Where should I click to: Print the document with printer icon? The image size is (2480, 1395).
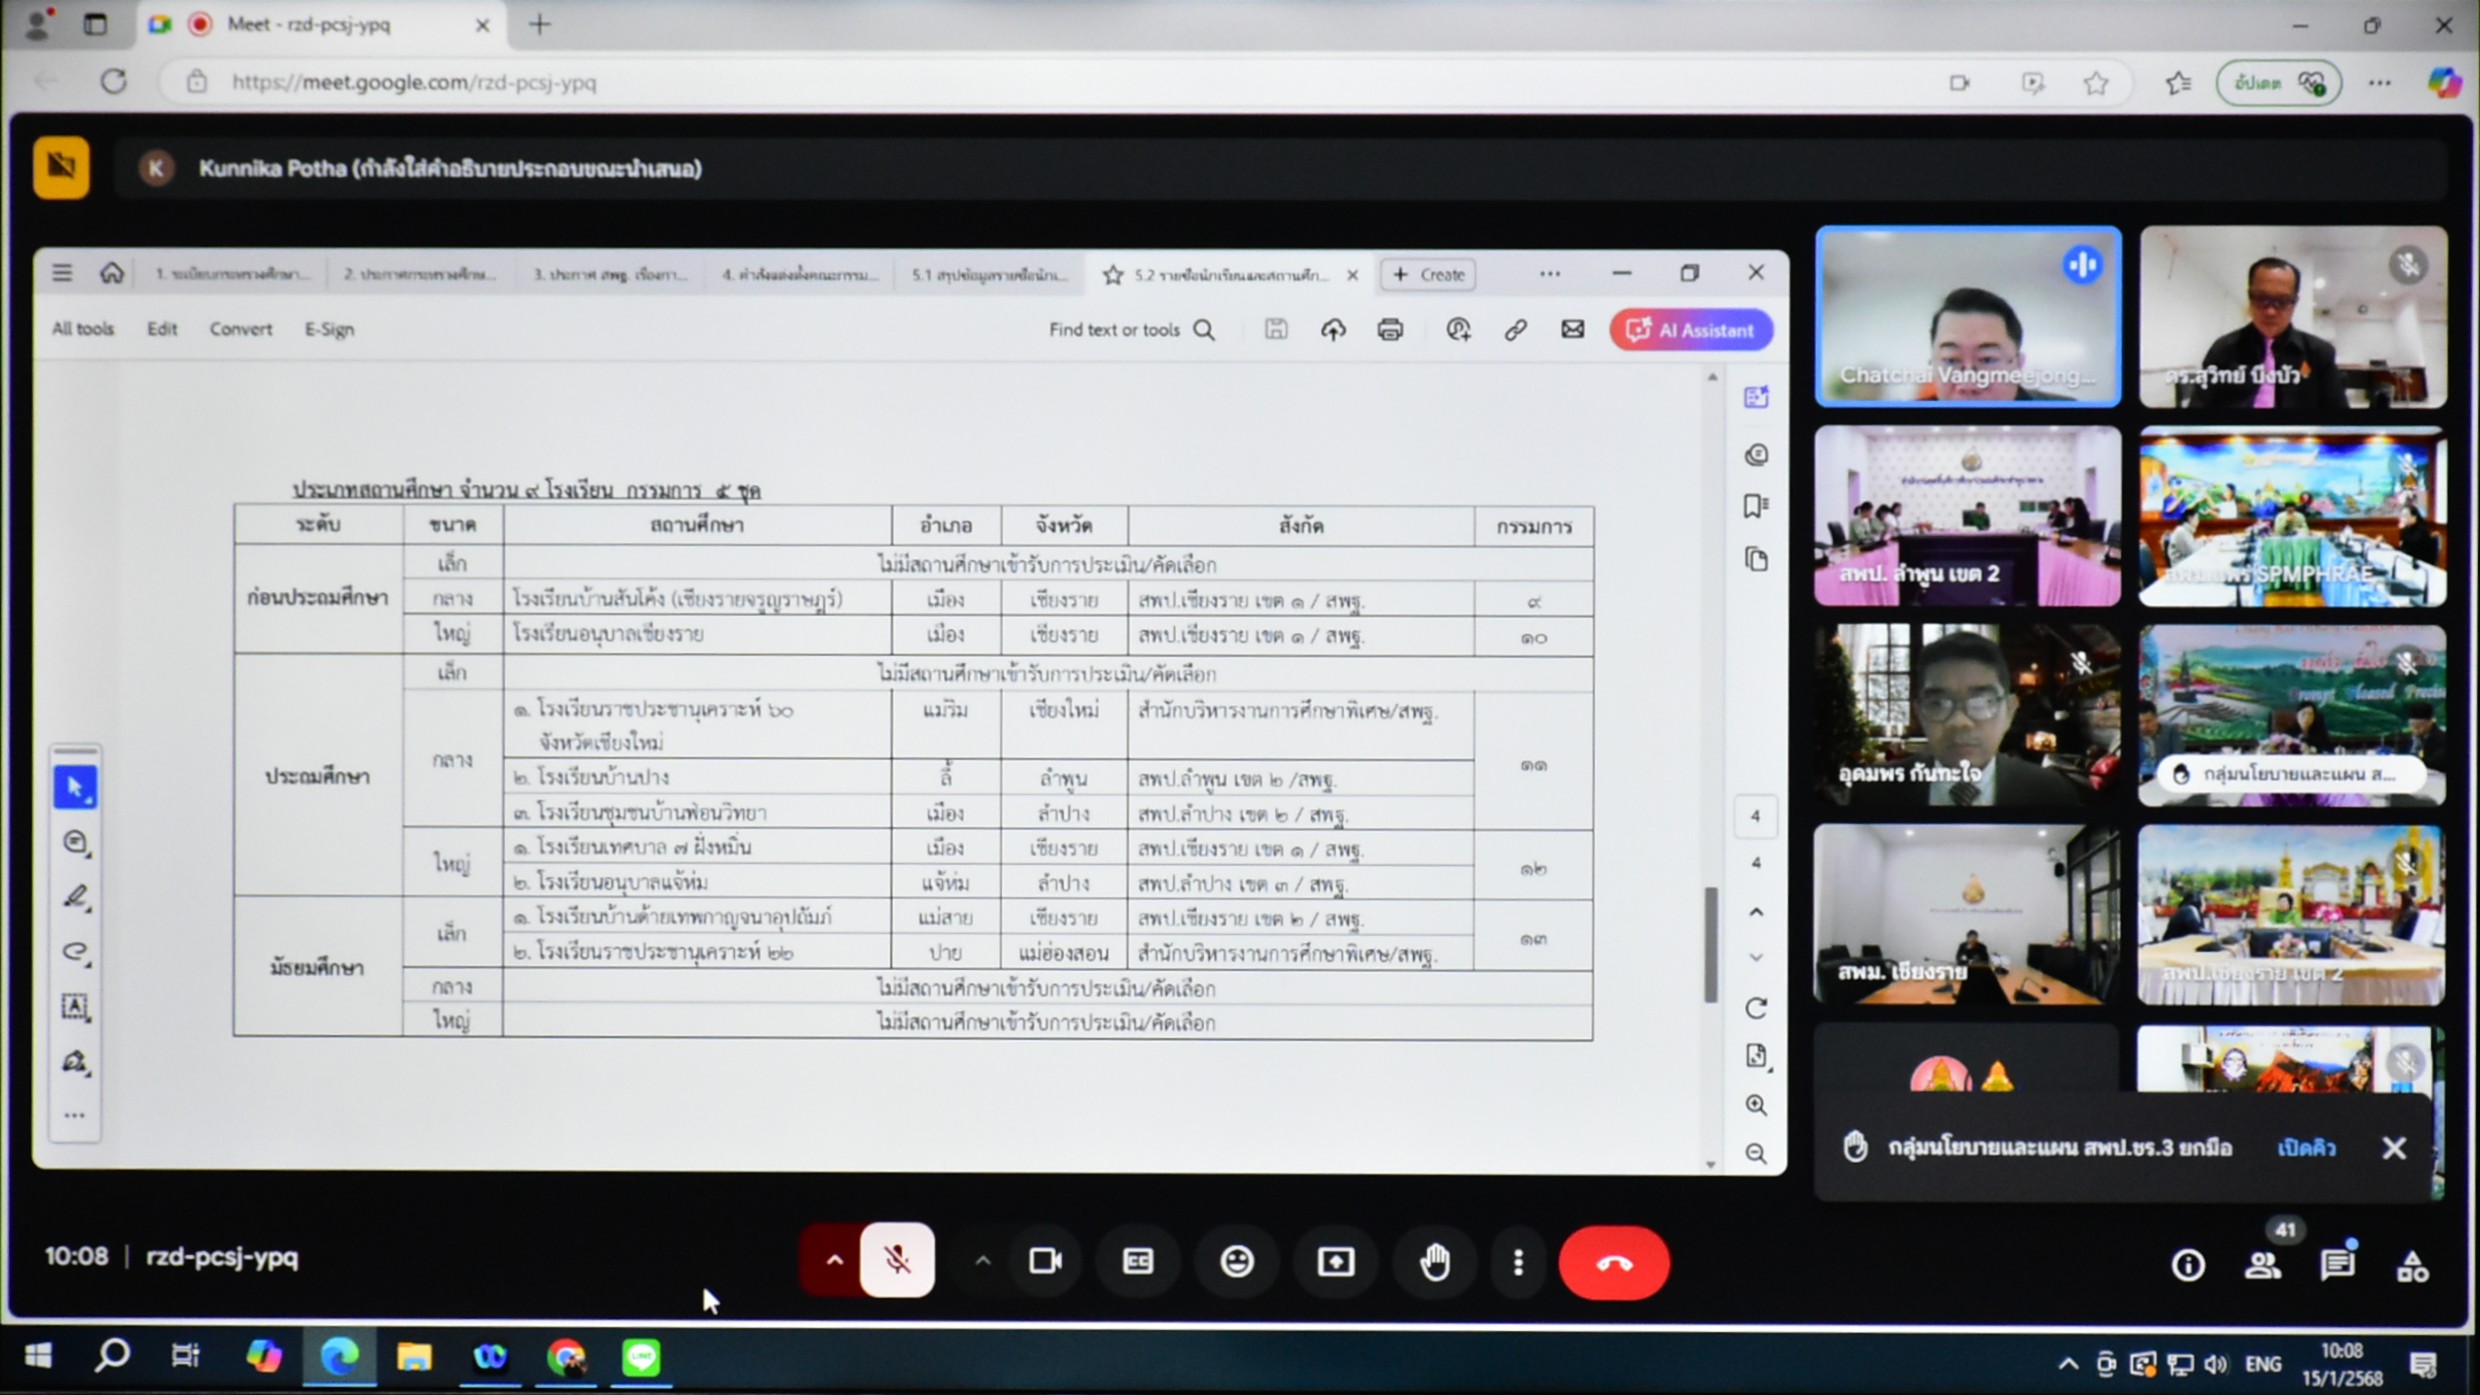click(x=1390, y=329)
